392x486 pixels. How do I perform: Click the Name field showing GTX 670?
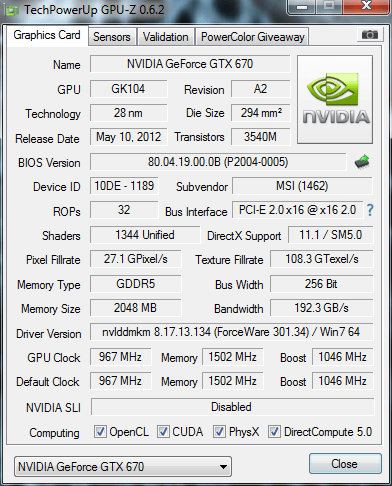pos(190,64)
